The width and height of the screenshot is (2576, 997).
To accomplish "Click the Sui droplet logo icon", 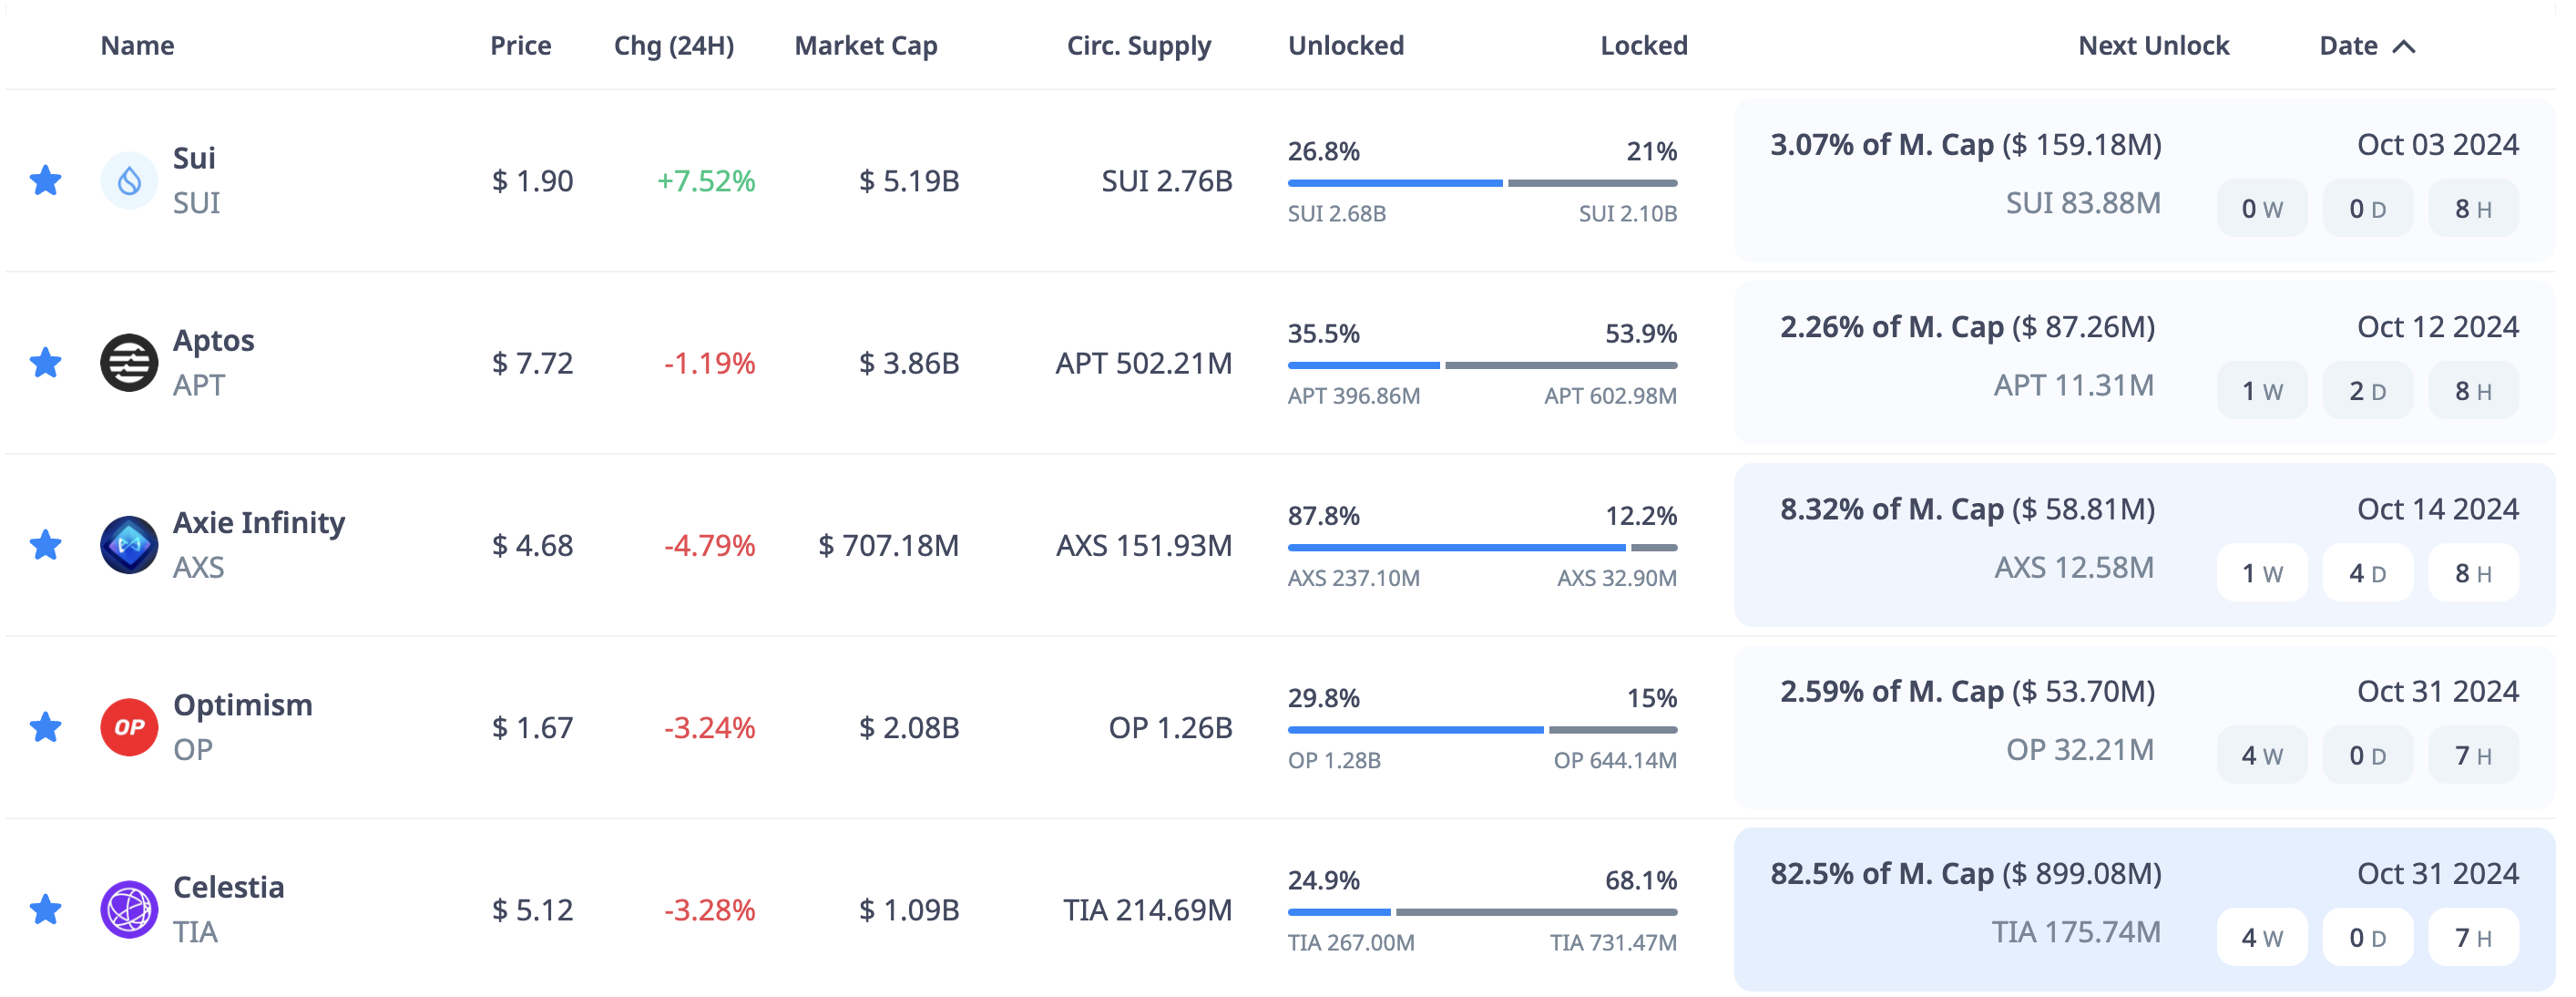I will 129,181.
